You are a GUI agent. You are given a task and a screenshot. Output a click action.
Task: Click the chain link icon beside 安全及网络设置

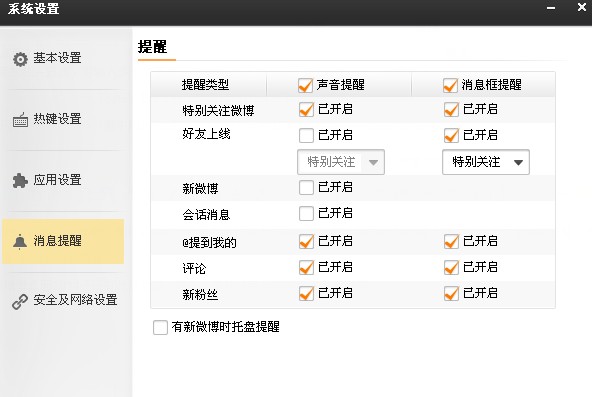20,302
